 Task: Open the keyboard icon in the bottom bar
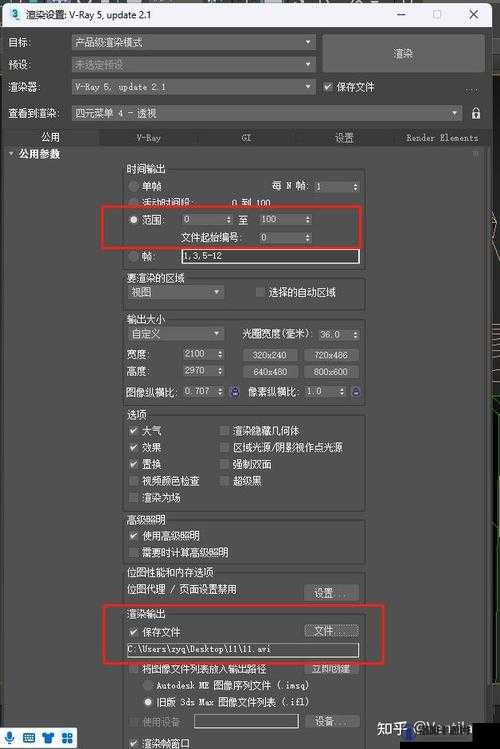pyautogui.click(x=29, y=738)
